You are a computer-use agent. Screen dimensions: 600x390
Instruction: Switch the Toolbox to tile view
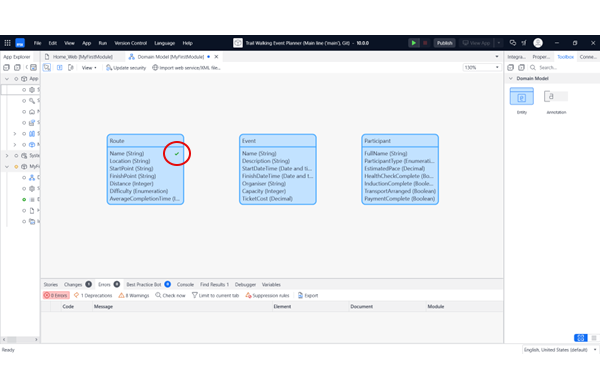coord(580,338)
